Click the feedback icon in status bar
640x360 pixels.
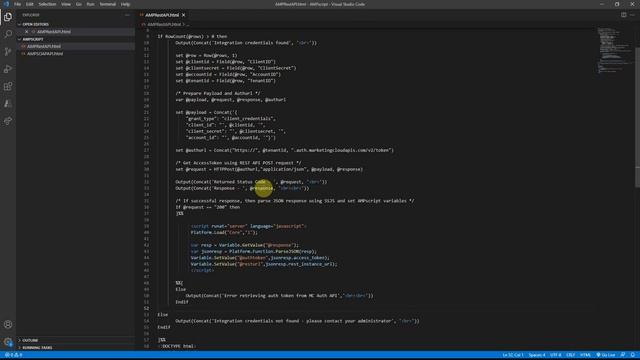623,355
